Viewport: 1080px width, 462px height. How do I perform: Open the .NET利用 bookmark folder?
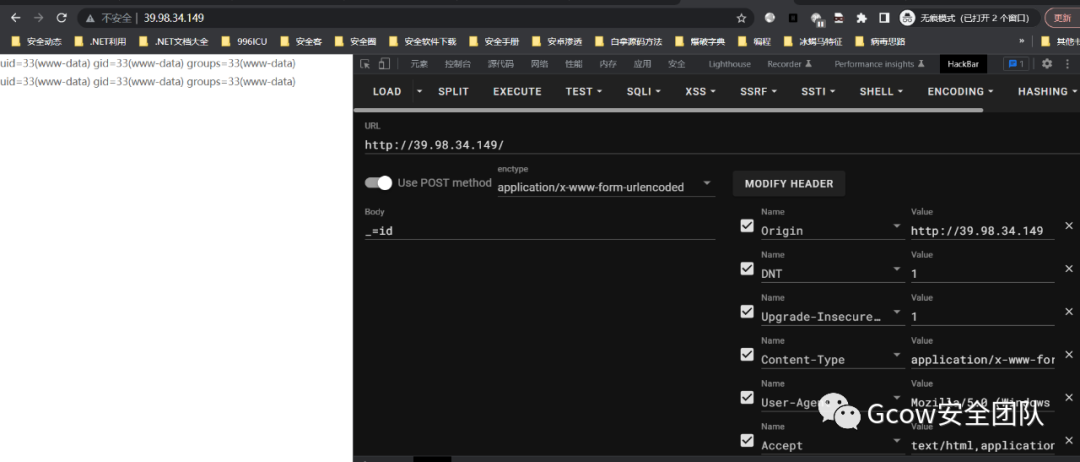tap(100, 41)
